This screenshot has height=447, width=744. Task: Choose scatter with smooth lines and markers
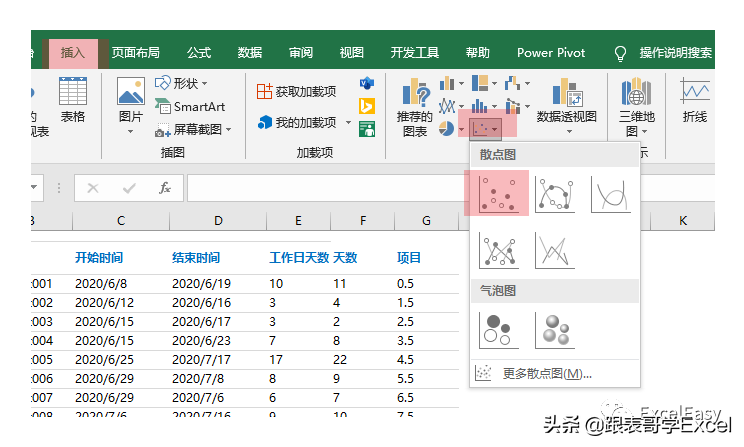[555, 194]
